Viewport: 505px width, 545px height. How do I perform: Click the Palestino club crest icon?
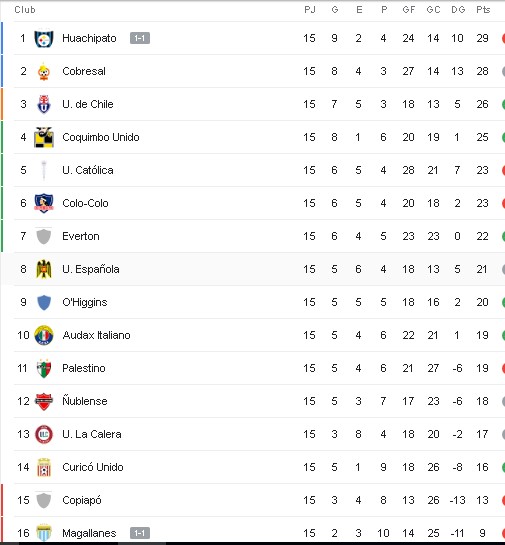point(44,368)
